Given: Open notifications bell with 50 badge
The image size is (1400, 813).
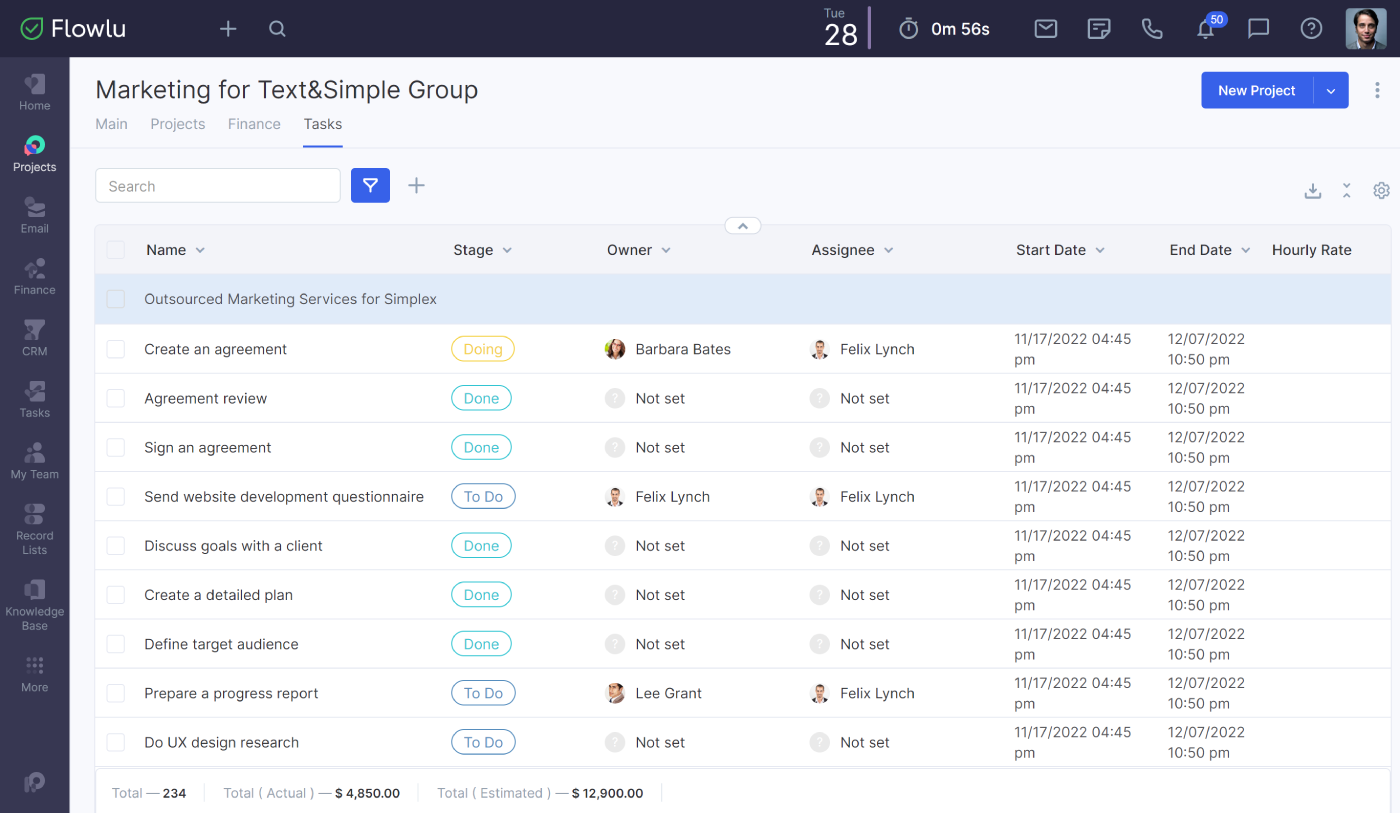Looking at the screenshot, I should click(1207, 28).
